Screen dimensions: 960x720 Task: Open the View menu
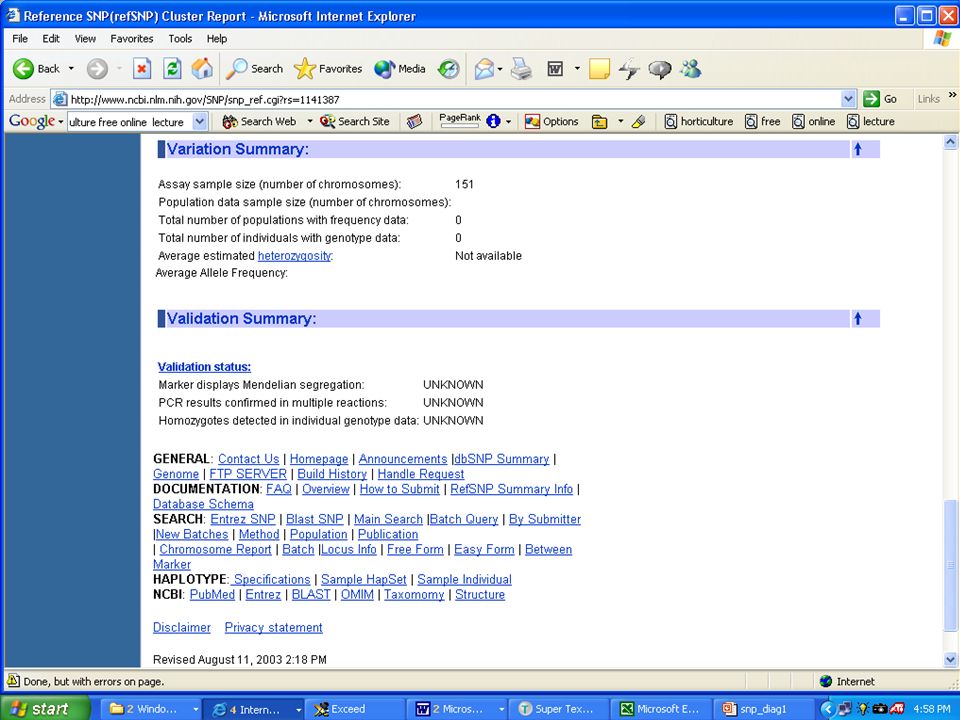pos(85,39)
